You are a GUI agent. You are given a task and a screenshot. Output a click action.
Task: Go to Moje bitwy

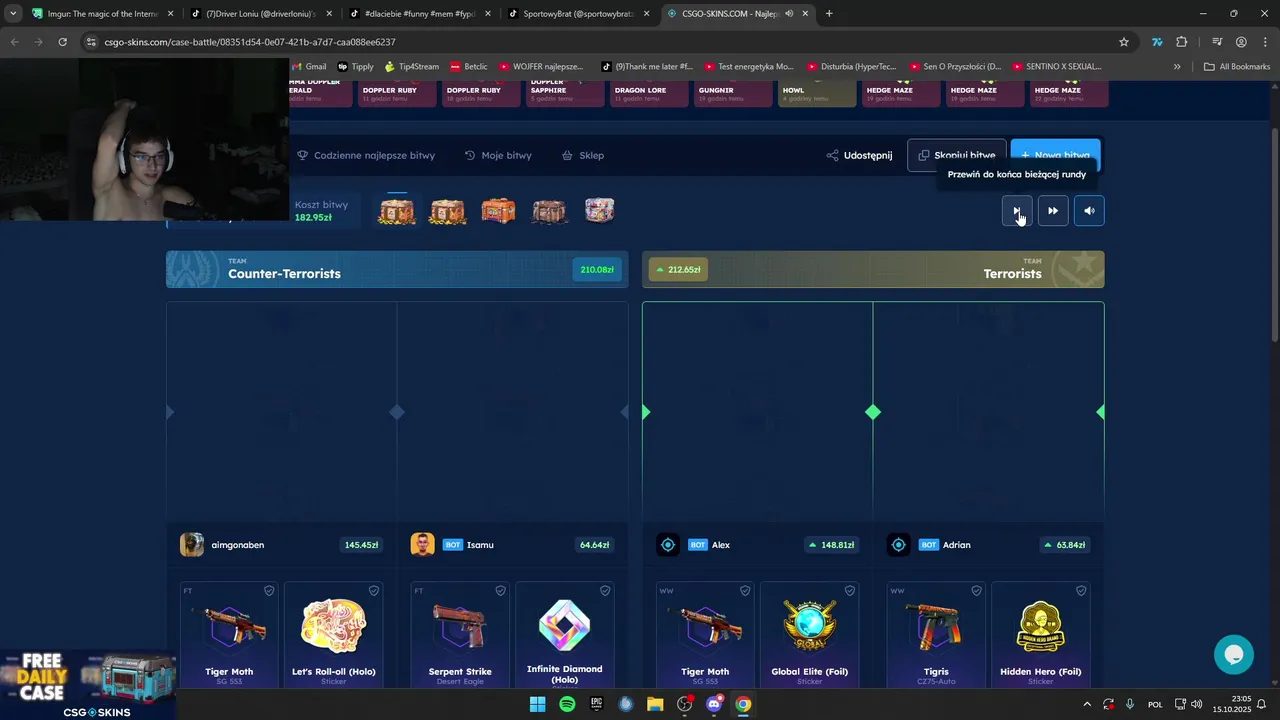(x=498, y=155)
